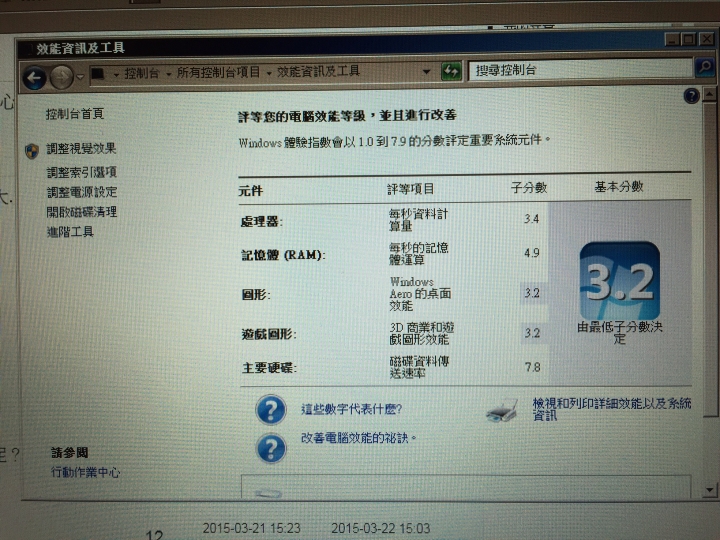Open 調整視覺效果 link
720x540 pixels.
click(x=81, y=149)
